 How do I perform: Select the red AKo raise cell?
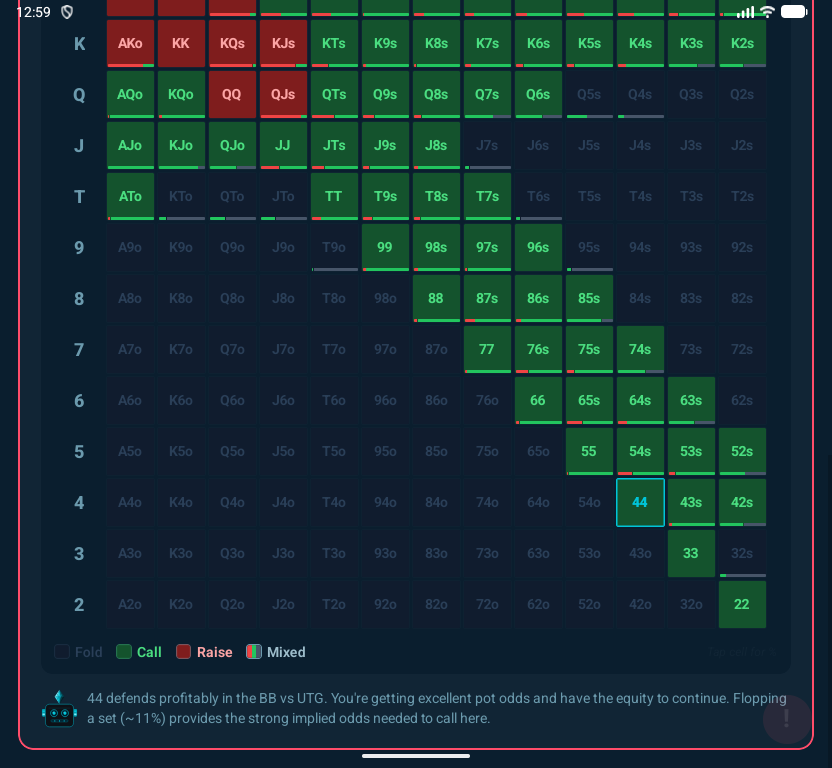point(130,44)
